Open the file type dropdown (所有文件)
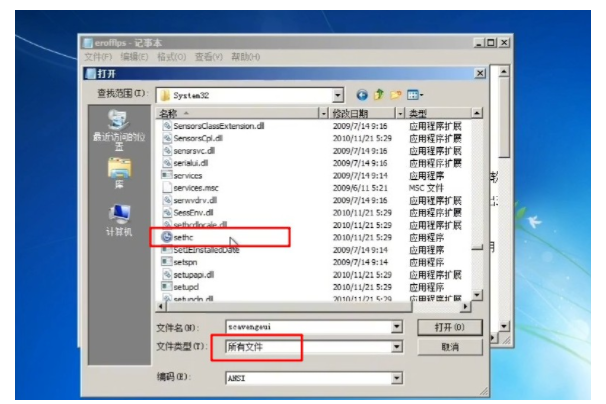 [397, 347]
